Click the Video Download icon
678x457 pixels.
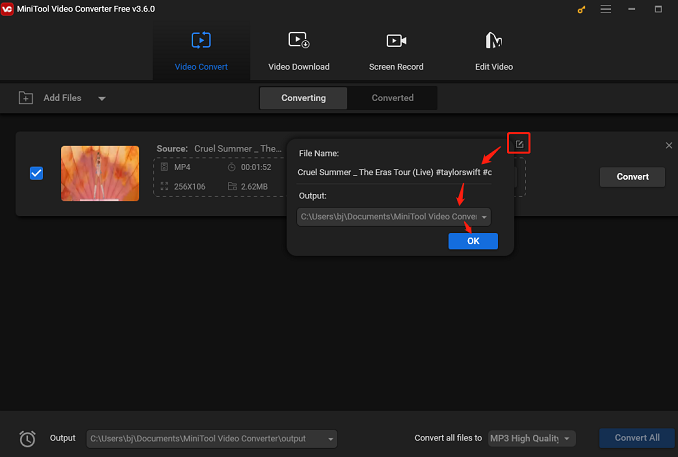click(x=299, y=40)
